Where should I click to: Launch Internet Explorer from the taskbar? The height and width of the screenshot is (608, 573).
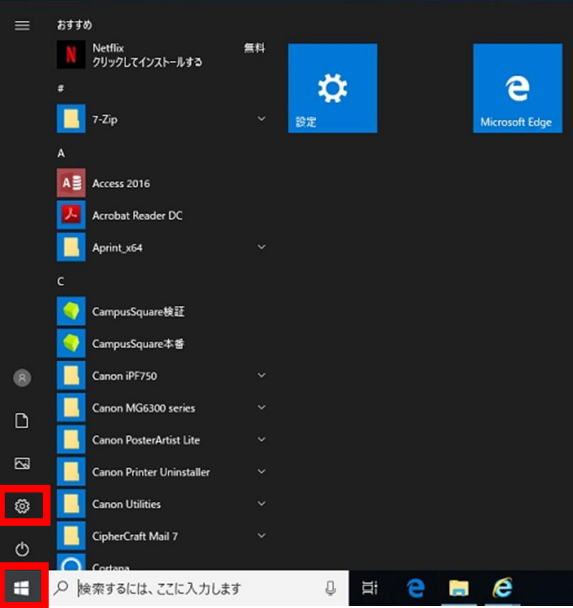coord(503,588)
